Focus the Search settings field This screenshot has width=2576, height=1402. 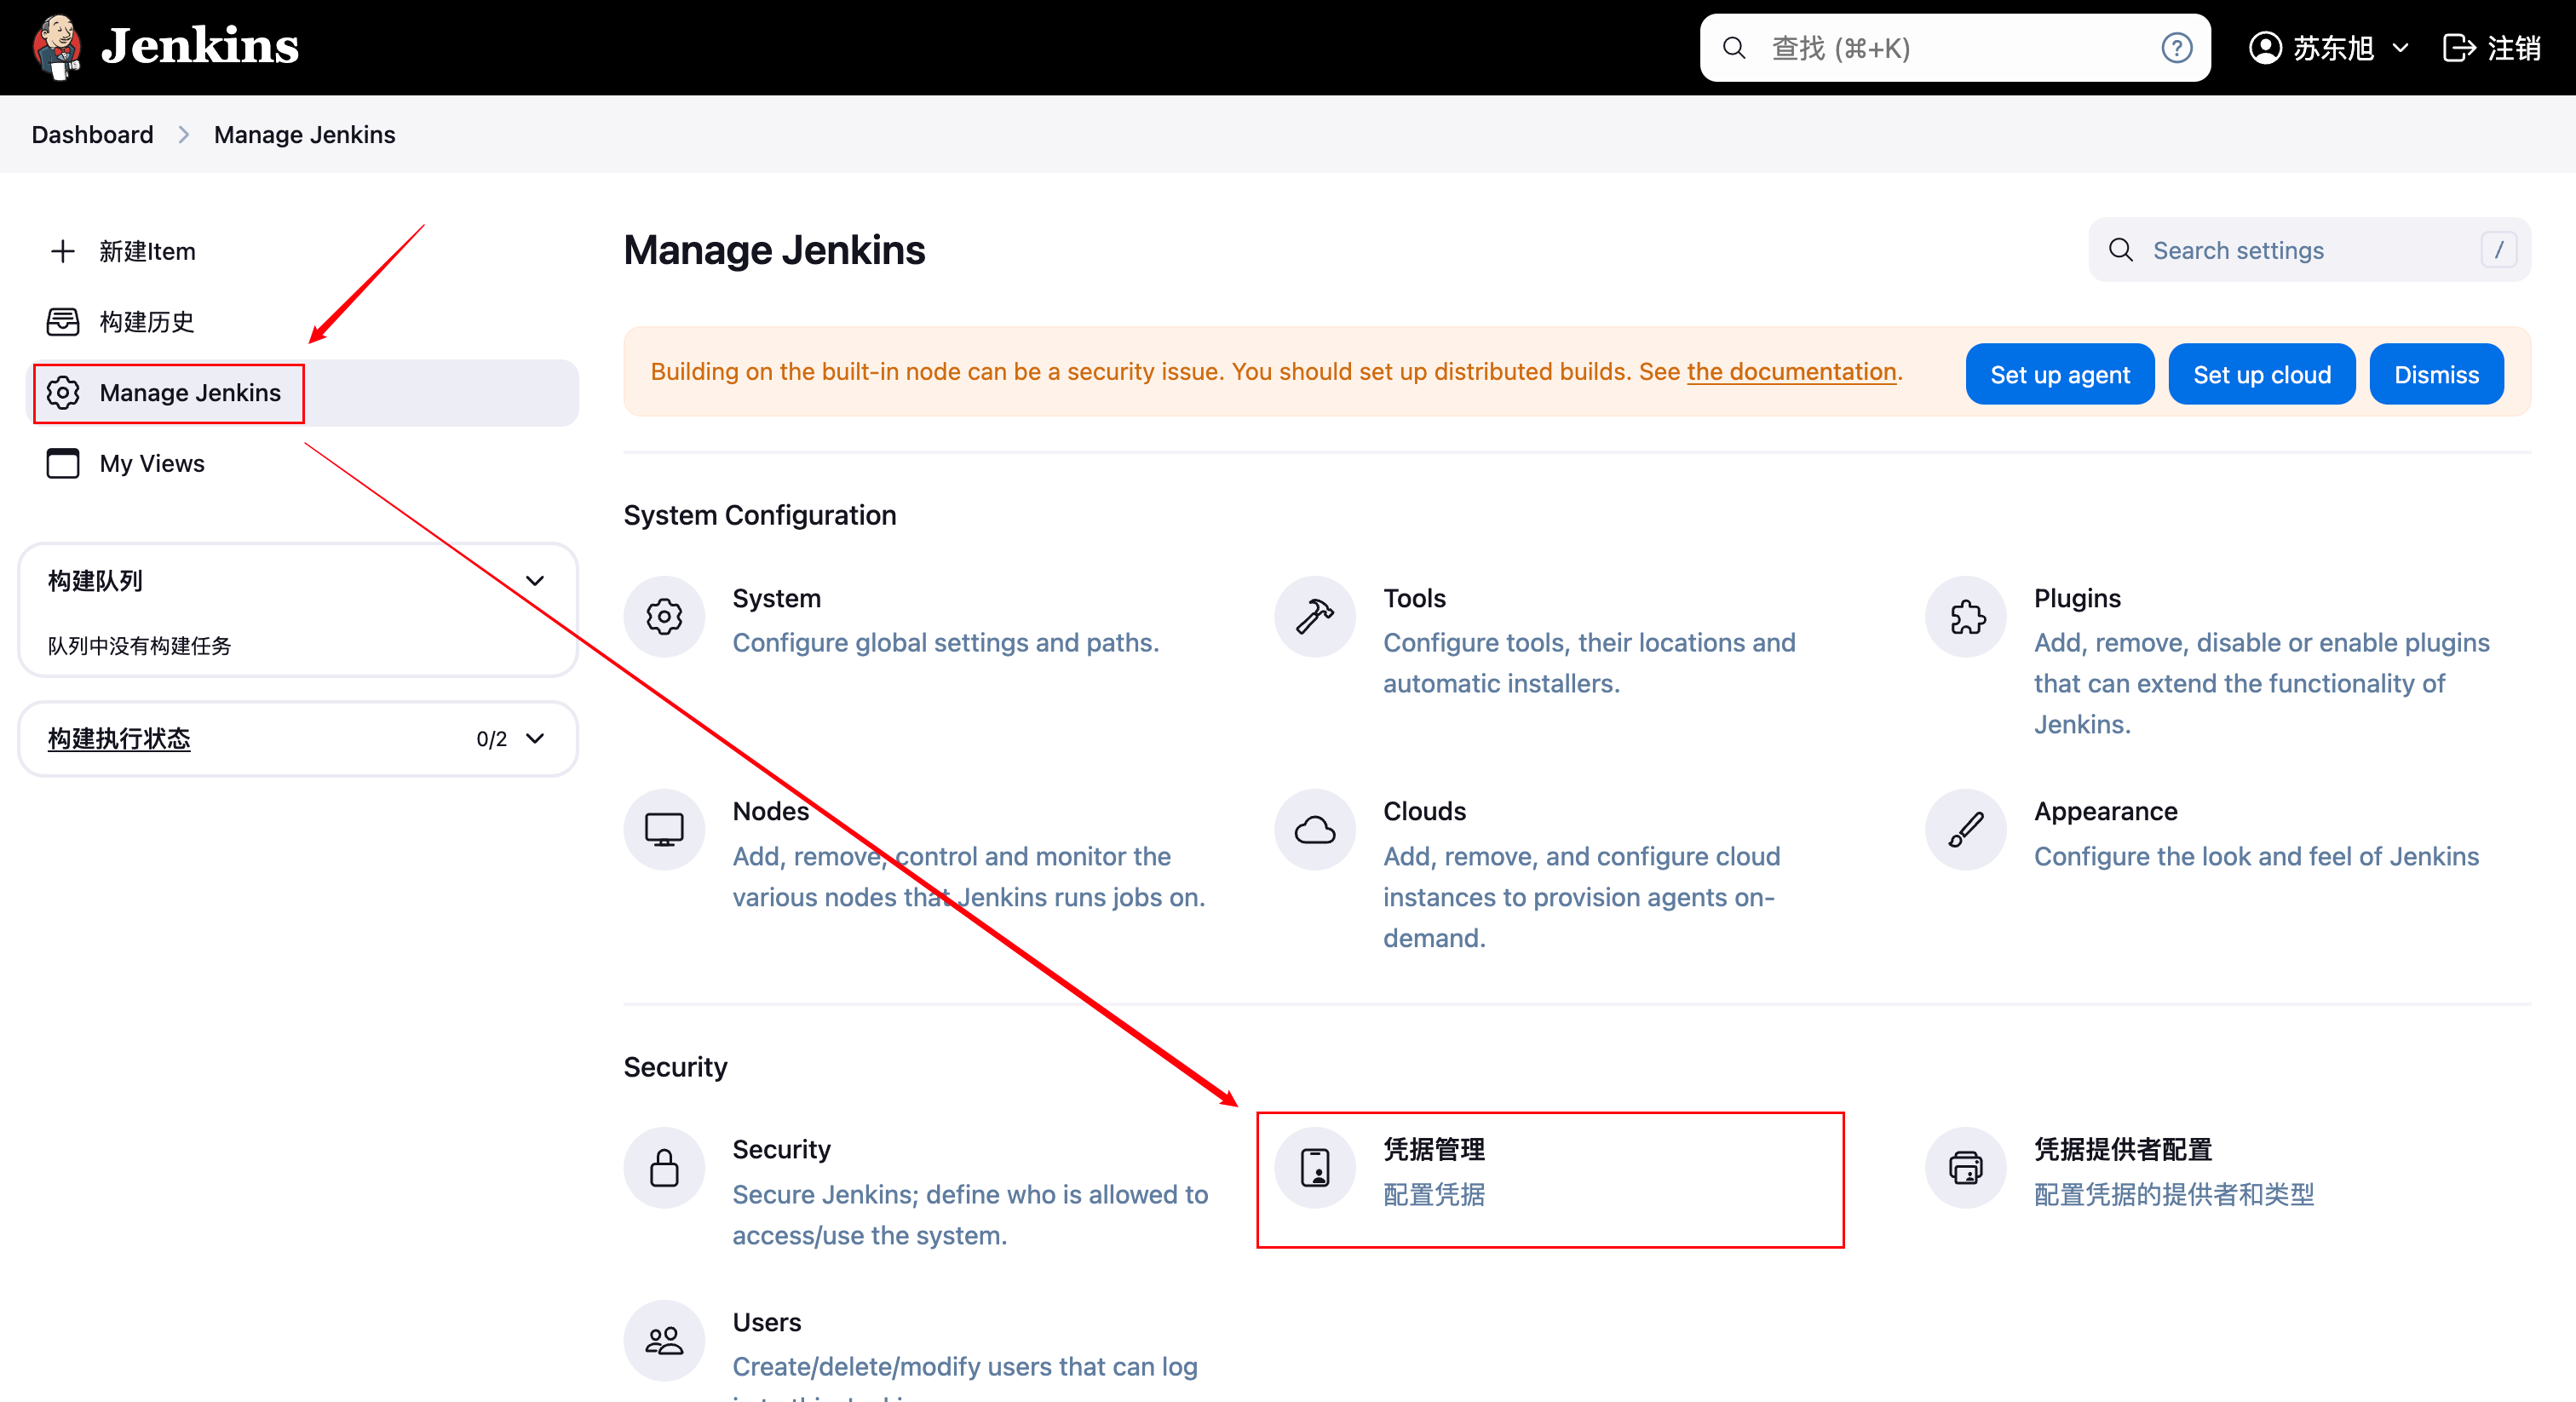point(2309,250)
